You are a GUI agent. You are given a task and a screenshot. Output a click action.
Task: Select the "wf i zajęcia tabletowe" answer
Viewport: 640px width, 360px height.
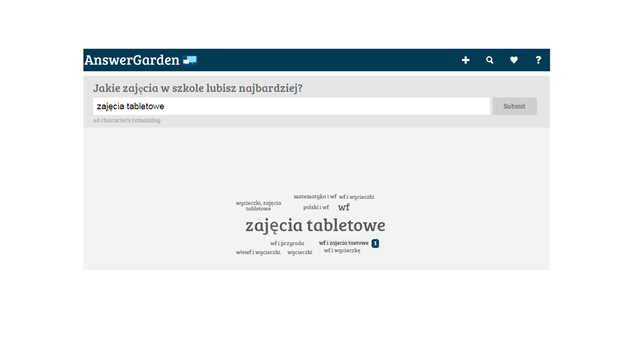344,243
